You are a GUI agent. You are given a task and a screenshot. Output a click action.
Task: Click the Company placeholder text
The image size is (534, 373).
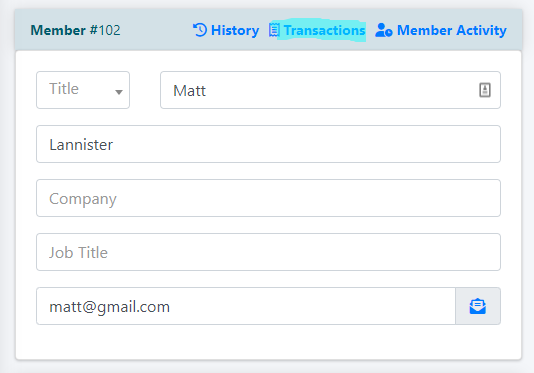[83, 199]
